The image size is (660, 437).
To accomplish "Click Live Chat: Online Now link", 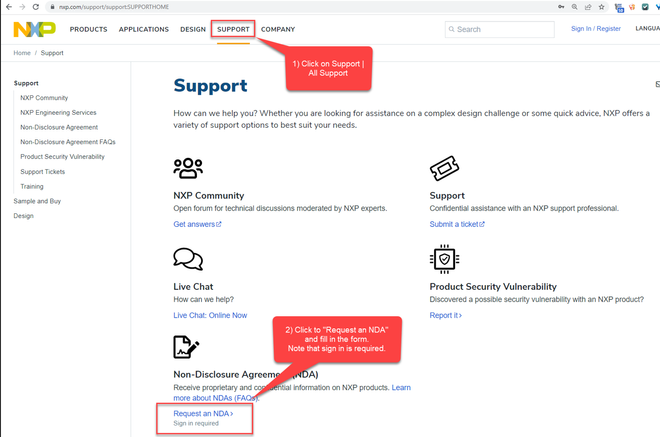I will pyautogui.click(x=210, y=315).
